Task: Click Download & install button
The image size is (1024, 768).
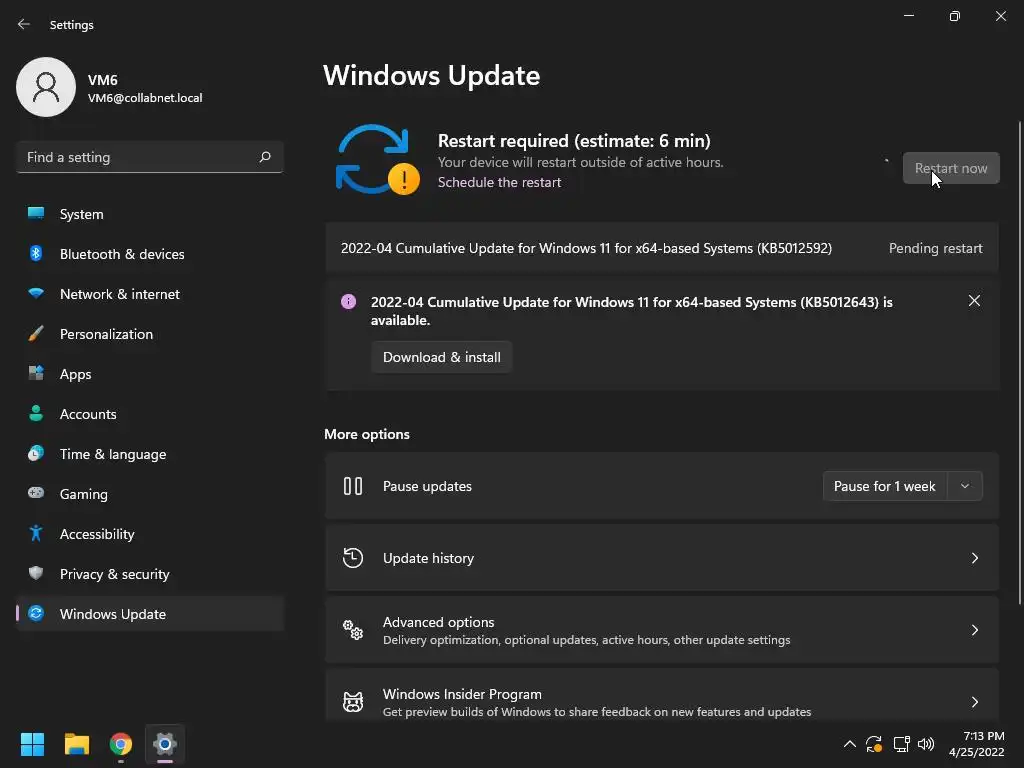Action: (x=441, y=357)
